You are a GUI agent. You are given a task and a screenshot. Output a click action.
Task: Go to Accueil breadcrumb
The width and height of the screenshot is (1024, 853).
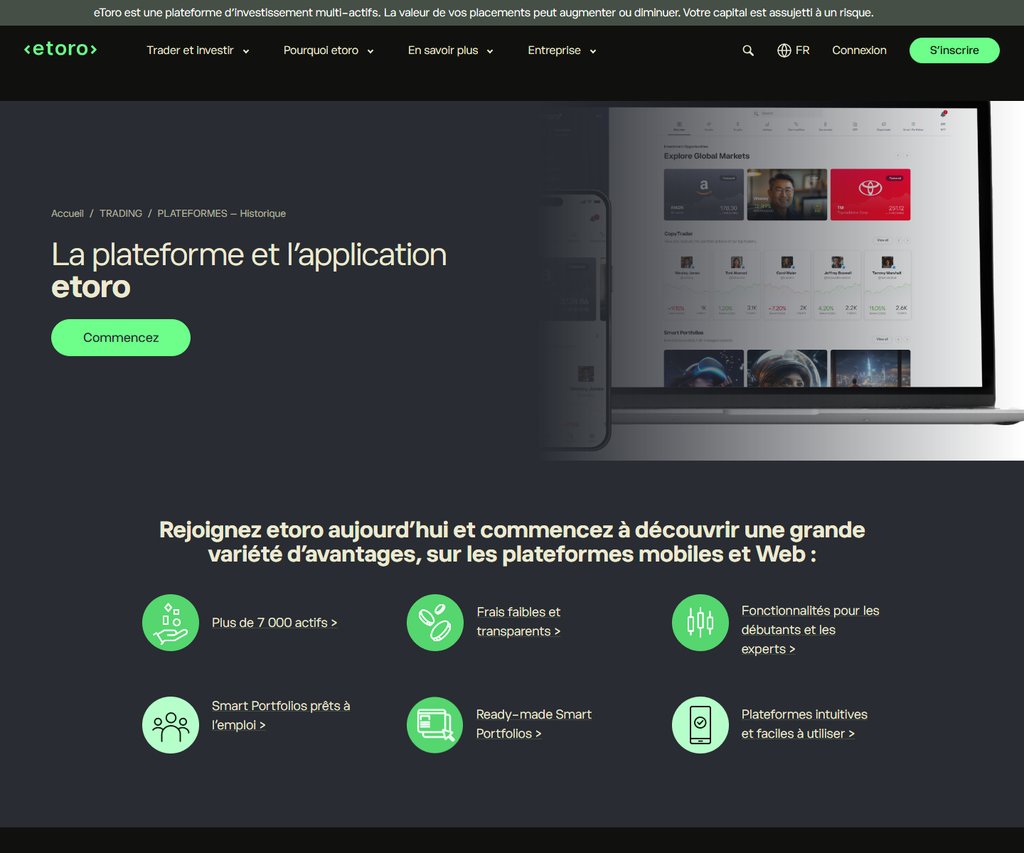(x=67, y=214)
